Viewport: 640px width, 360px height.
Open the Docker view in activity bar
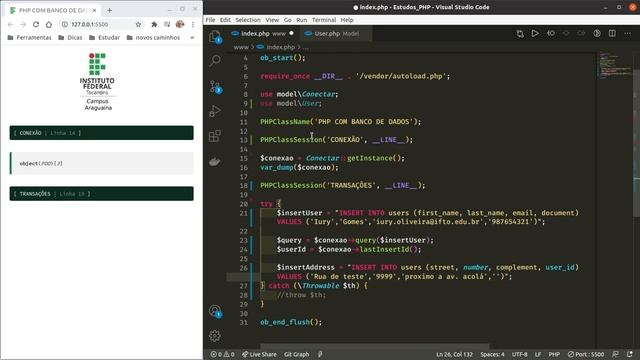215,162
